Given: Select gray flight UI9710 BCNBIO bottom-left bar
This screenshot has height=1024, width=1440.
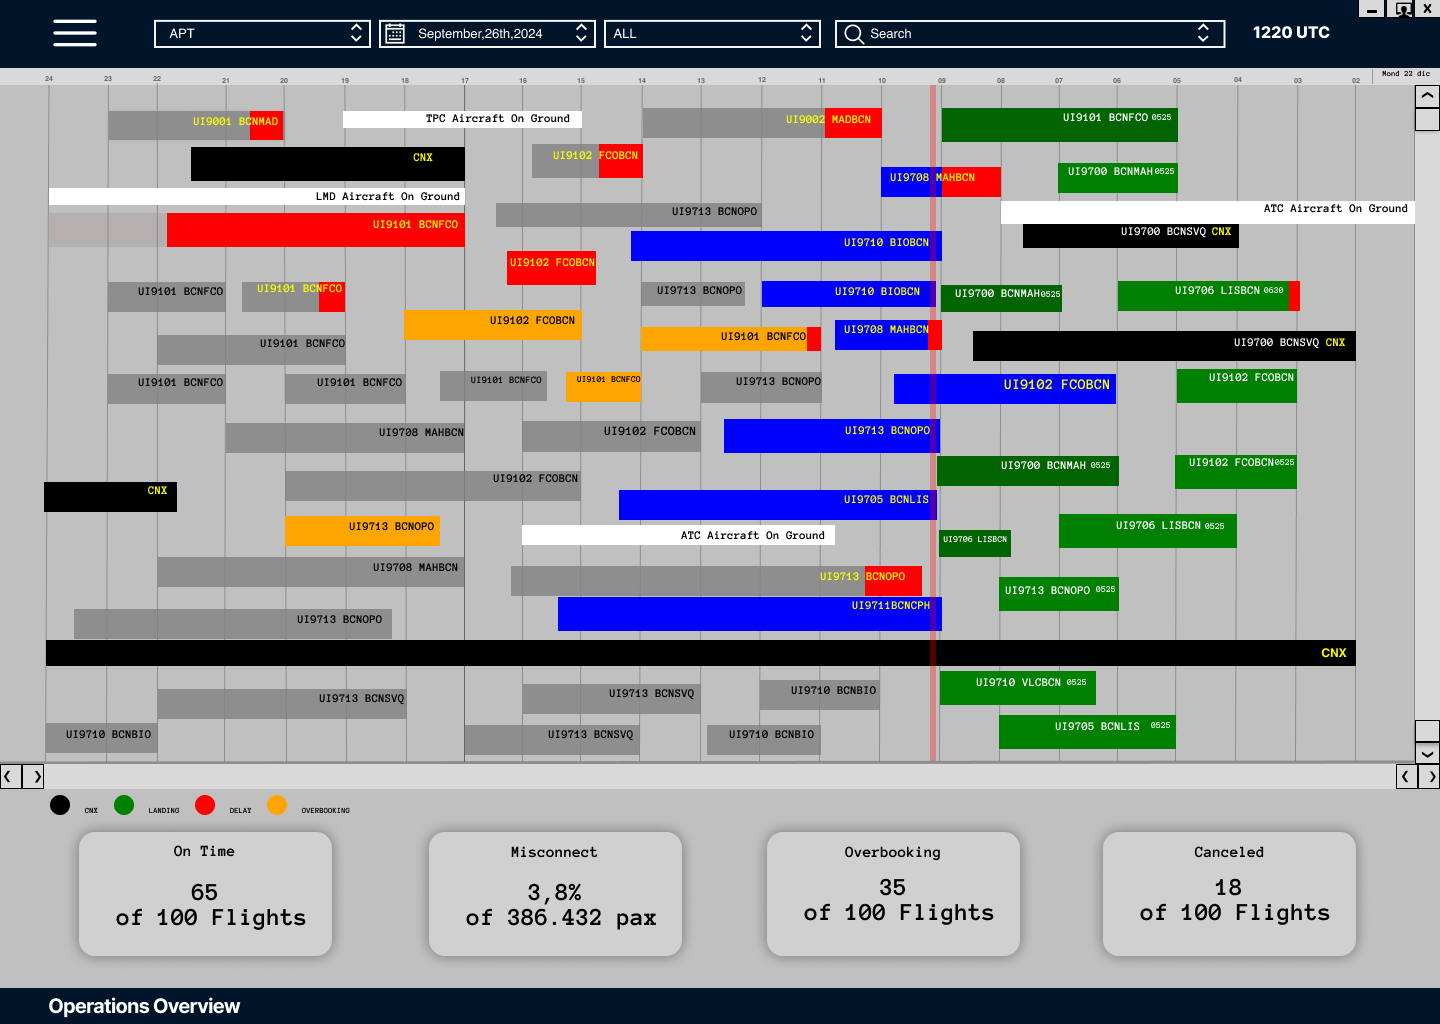Looking at the screenshot, I should pyautogui.click(x=102, y=738).
